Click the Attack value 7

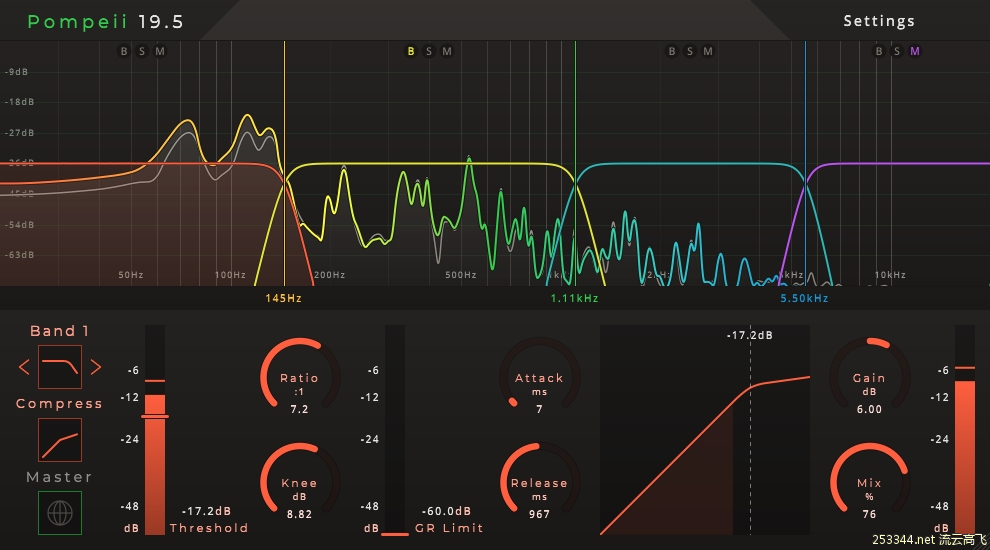tap(539, 409)
